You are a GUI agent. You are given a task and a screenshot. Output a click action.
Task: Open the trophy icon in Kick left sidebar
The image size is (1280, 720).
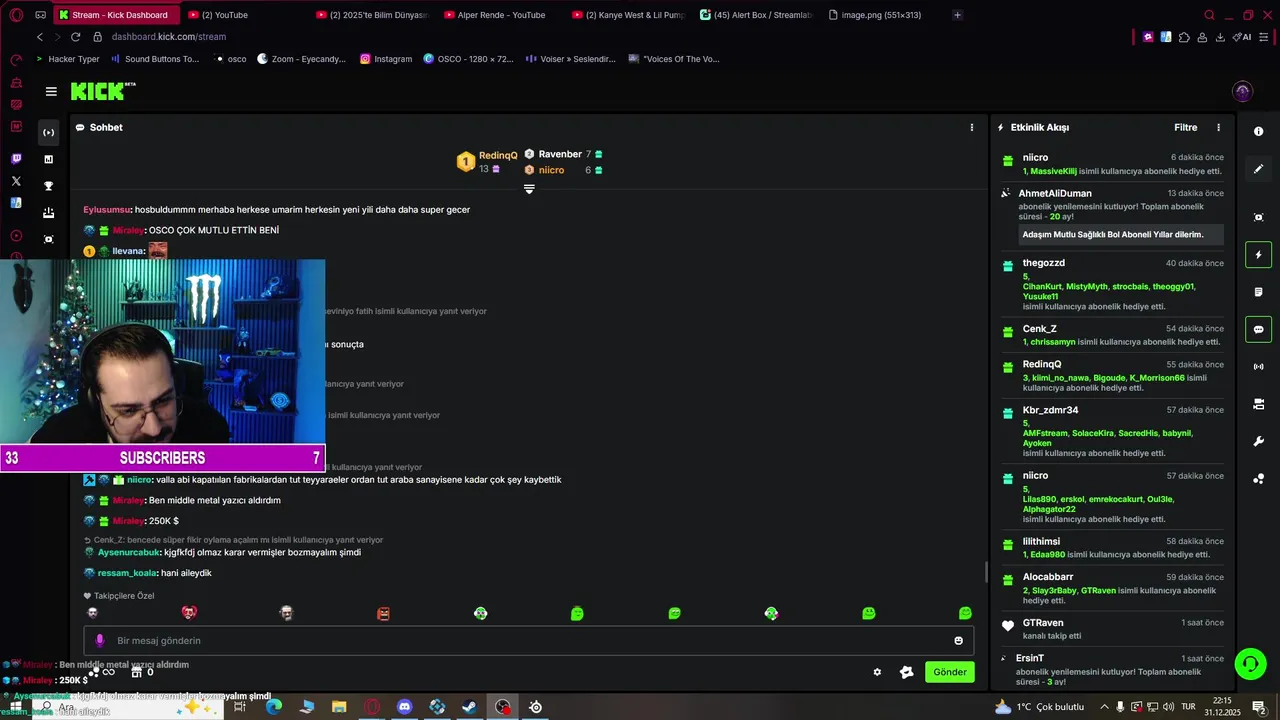pos(48,186)
